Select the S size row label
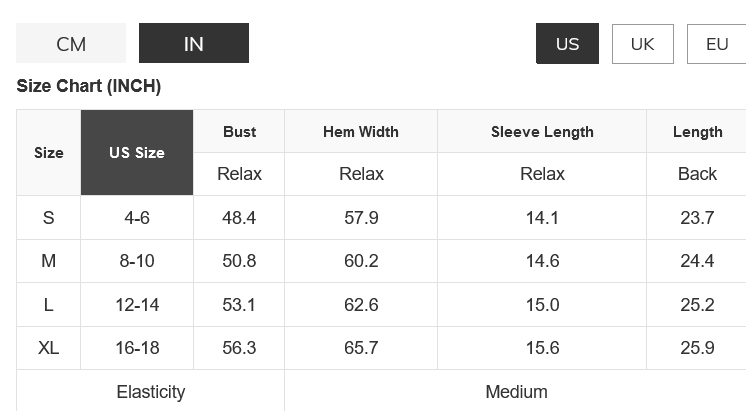This screenshot has width=746, height=411. [x=49, y=218]
